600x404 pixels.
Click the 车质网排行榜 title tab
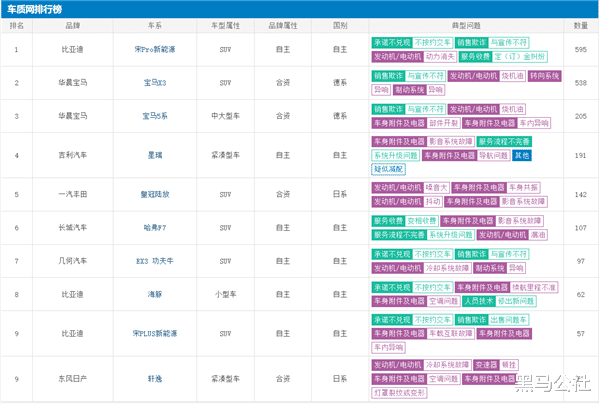tap(35, 9)
